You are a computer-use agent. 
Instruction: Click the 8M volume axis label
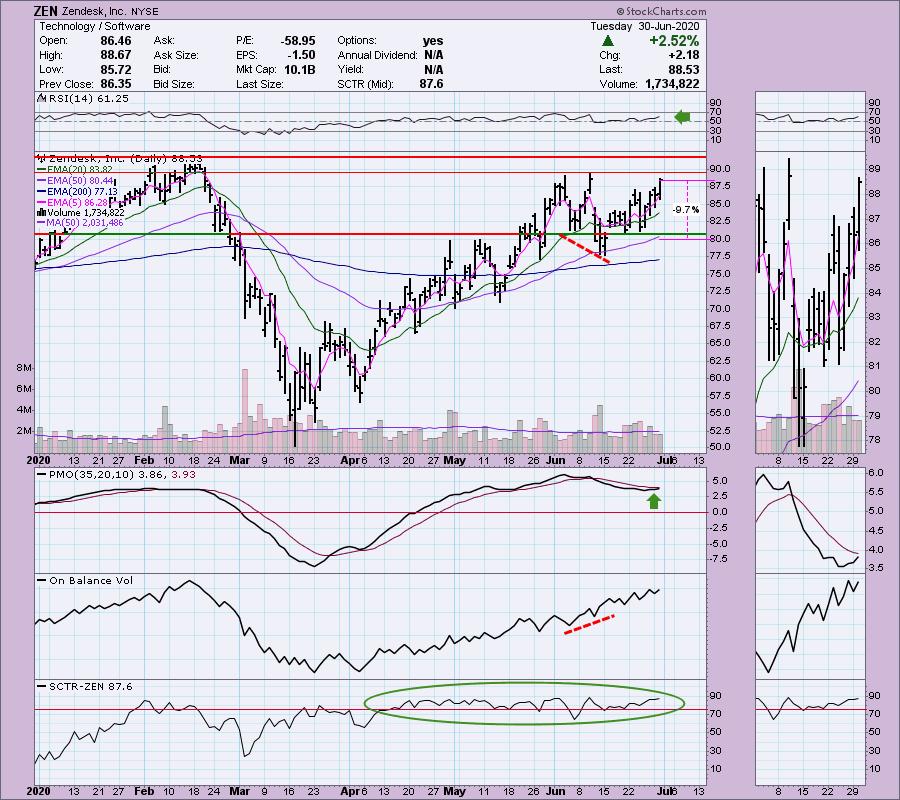pyautogui.click(x=24, y=368)
